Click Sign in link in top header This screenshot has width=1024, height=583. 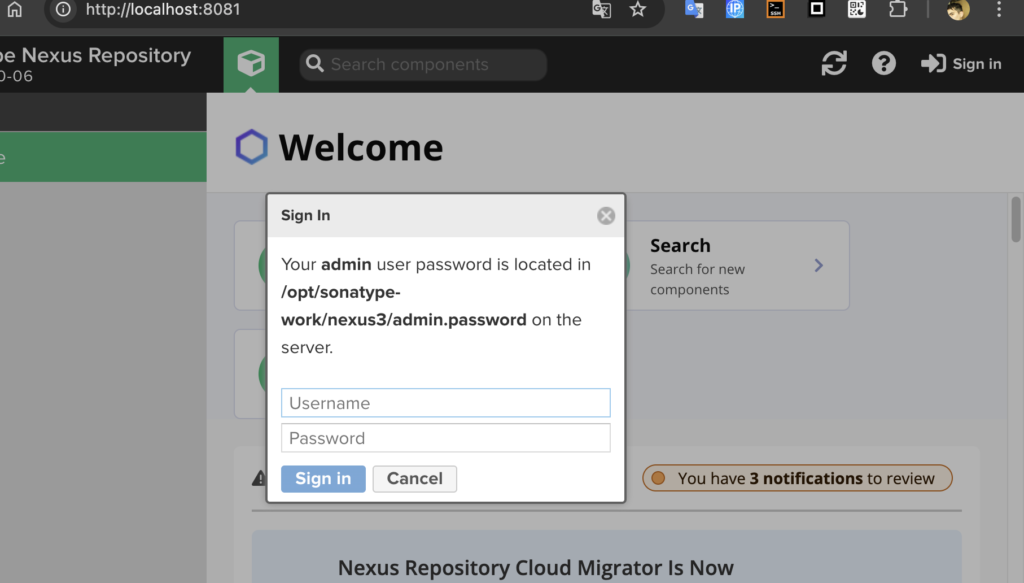click(961, 64)
